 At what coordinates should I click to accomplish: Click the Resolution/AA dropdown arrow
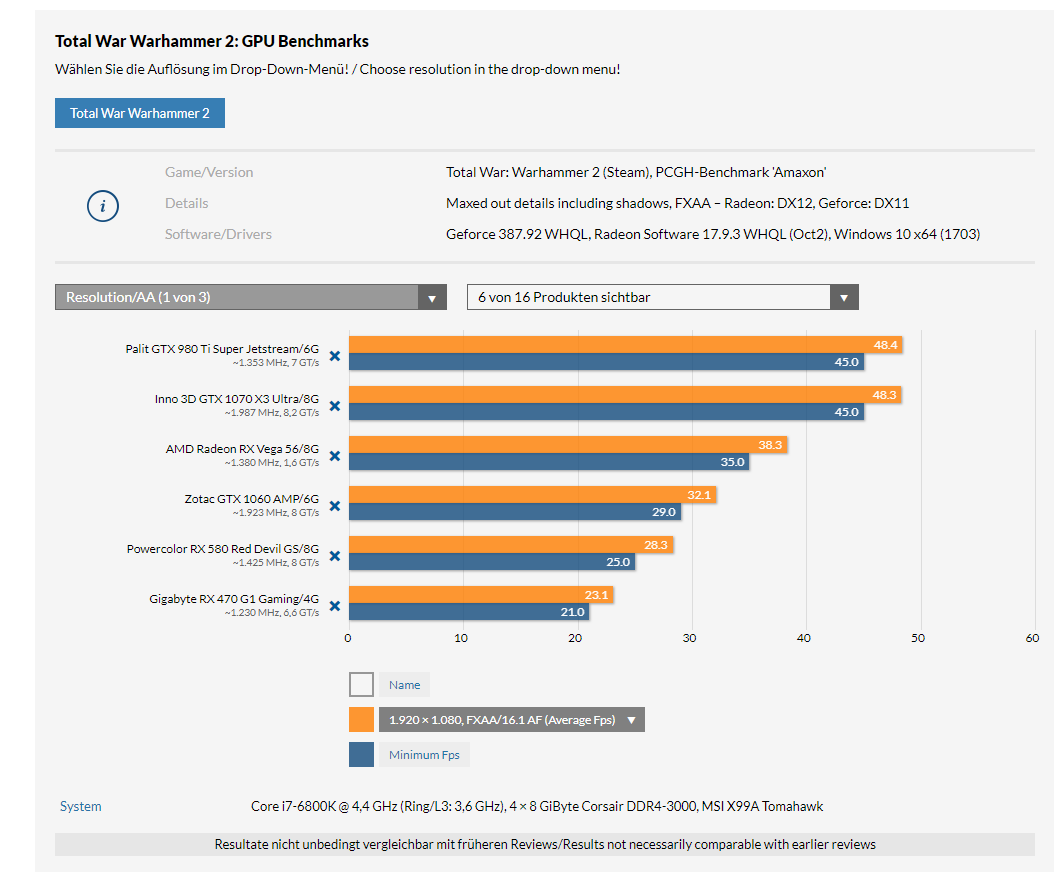click(432, 298)
